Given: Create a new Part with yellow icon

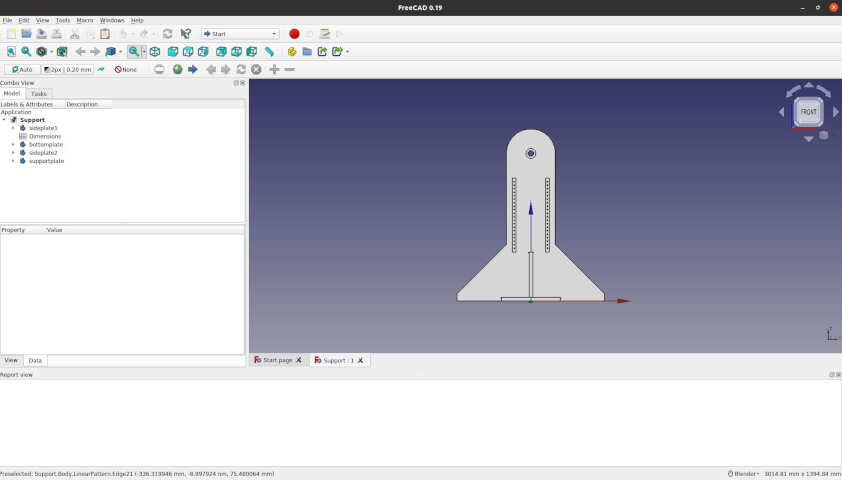Looking at the screenshot, I should point(292,52).
